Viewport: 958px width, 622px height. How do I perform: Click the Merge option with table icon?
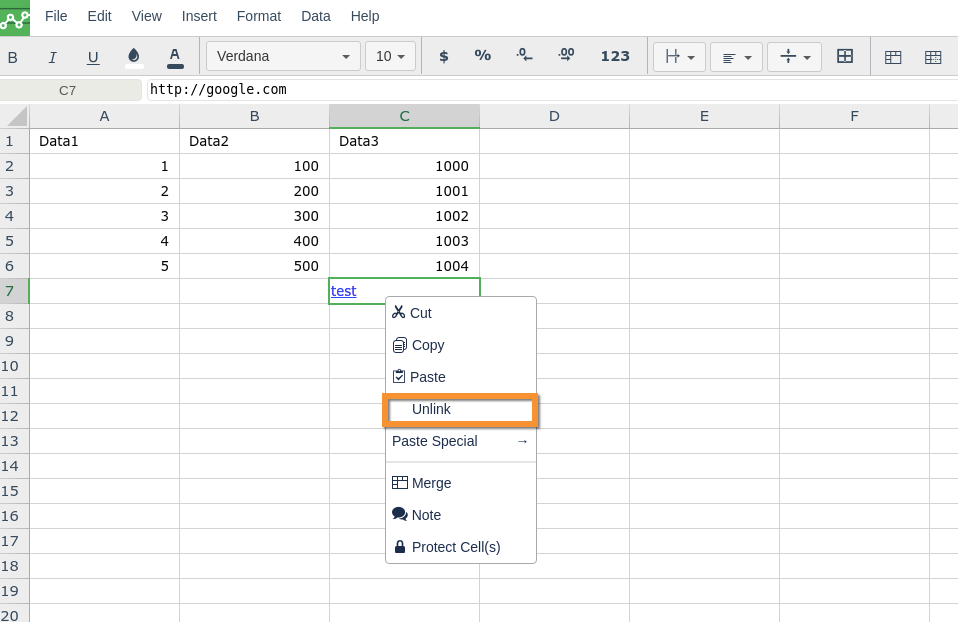click(x=431, y=483)
